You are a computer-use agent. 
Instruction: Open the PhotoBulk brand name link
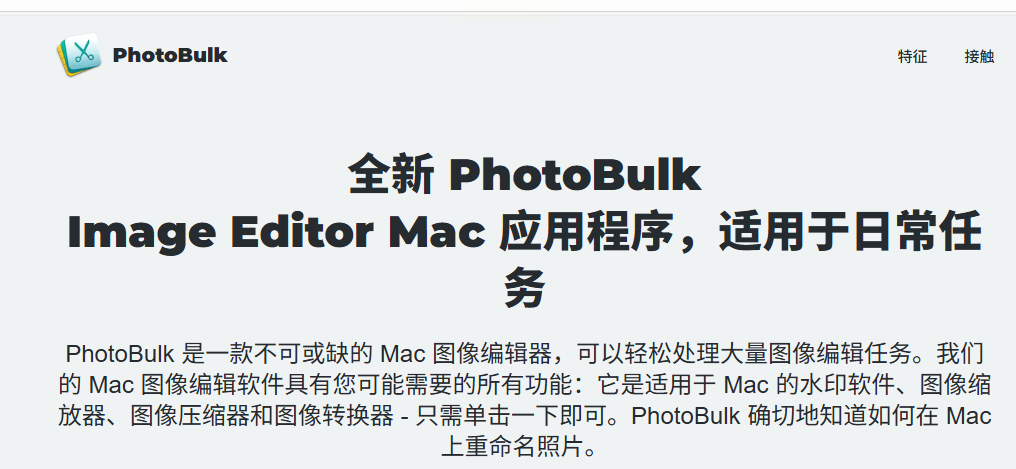pos(170,55)
